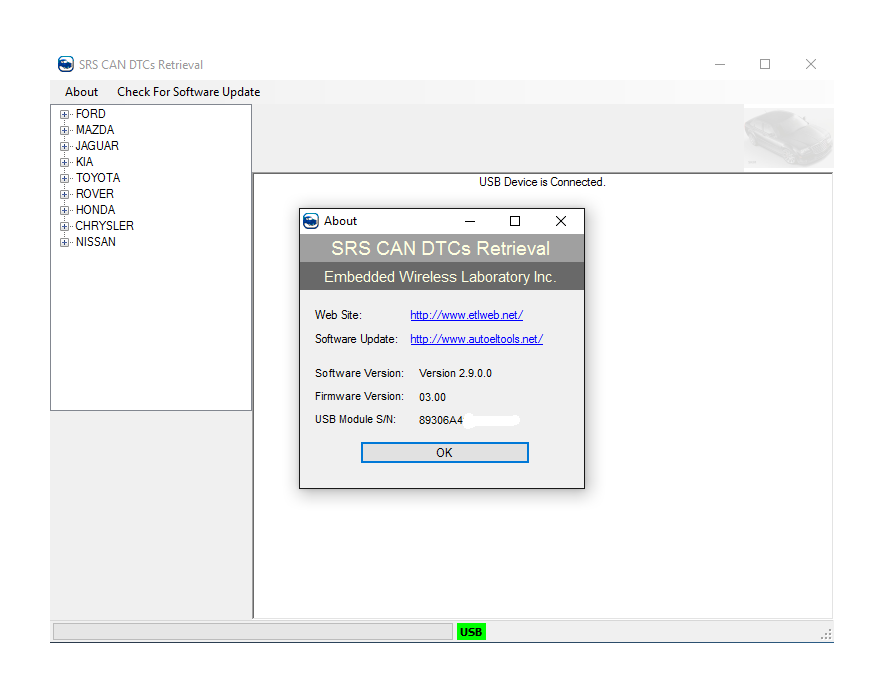Click the SRS CAN app icon in main title bar
Screen dimensions: 884x693
click(x=66, y=64)
